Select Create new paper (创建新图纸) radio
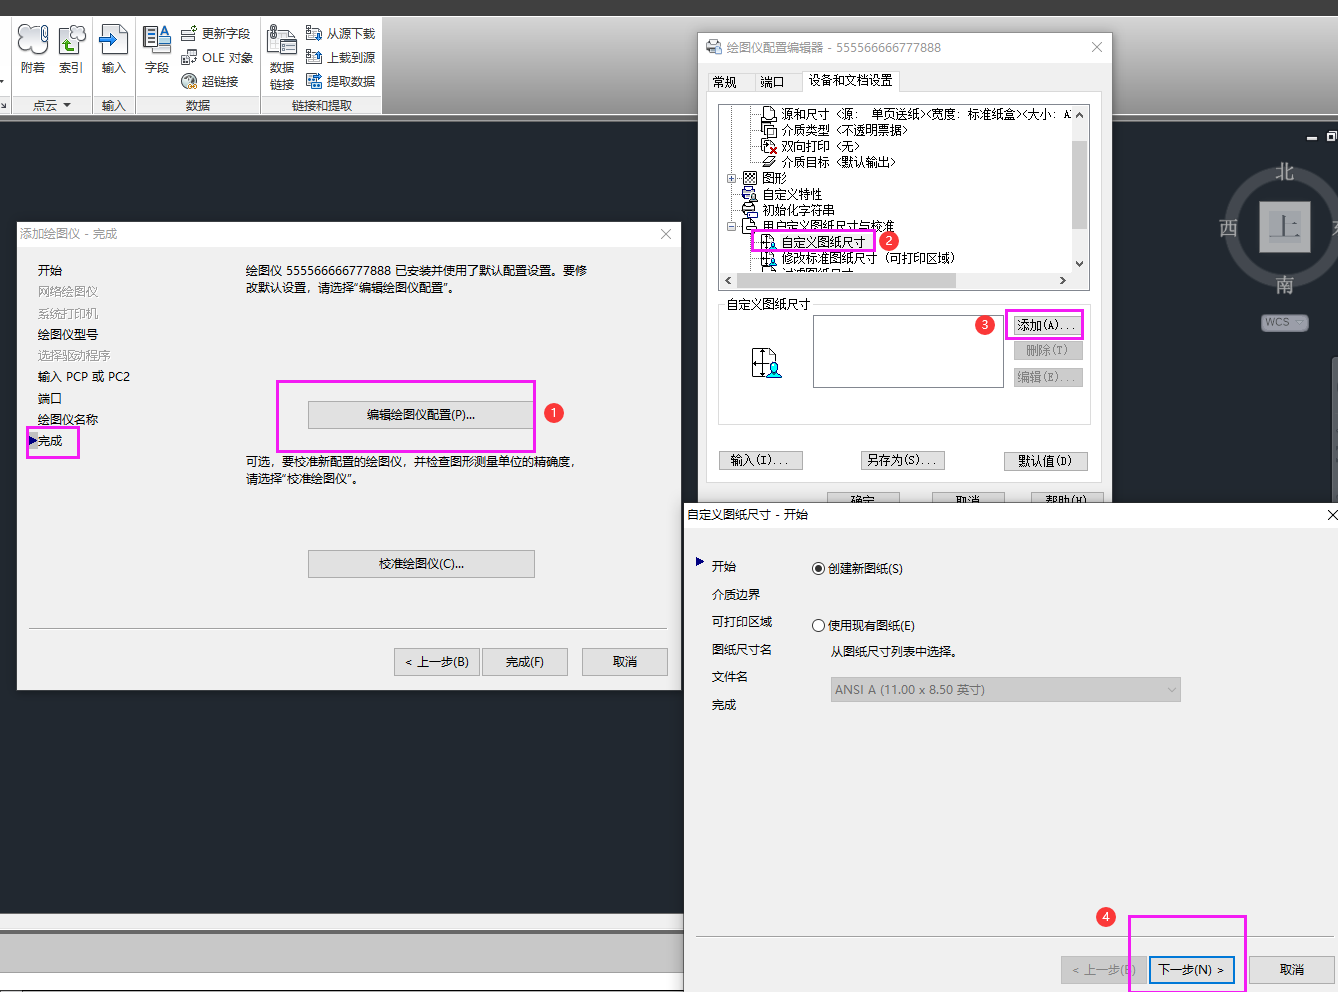The width and height of the screenshot is (1338, 992). 819,568
